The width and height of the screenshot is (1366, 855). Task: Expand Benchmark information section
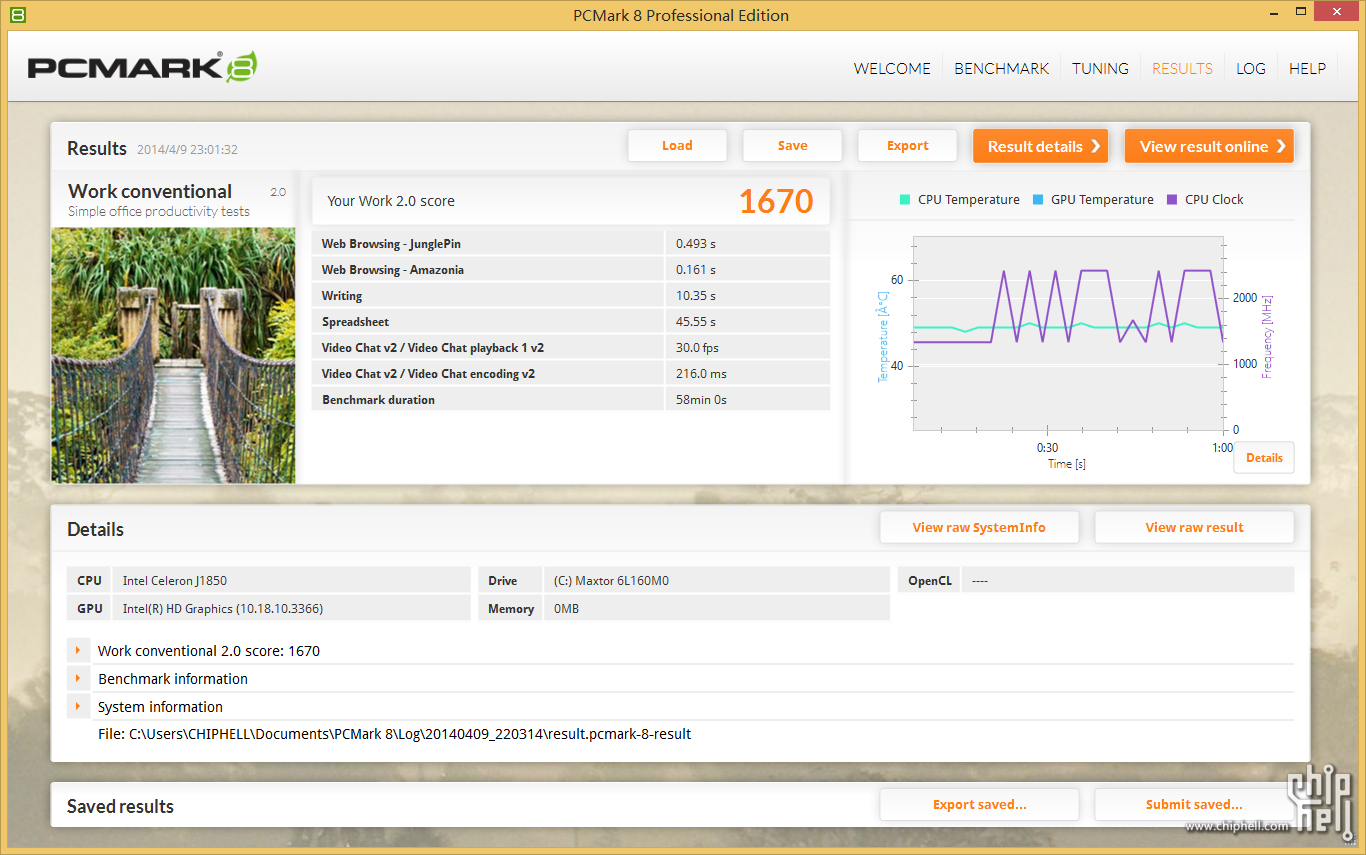click(x=77, y=678)
